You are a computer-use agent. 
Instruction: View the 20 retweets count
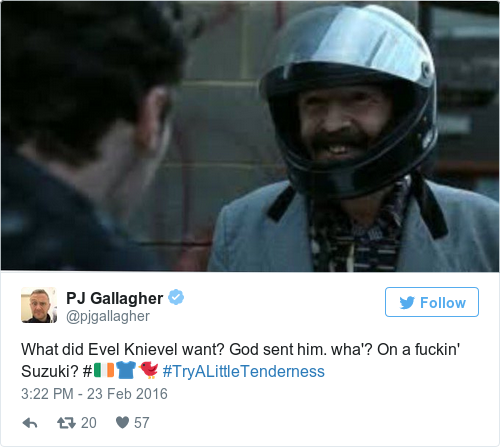click(x=89, y=423)
